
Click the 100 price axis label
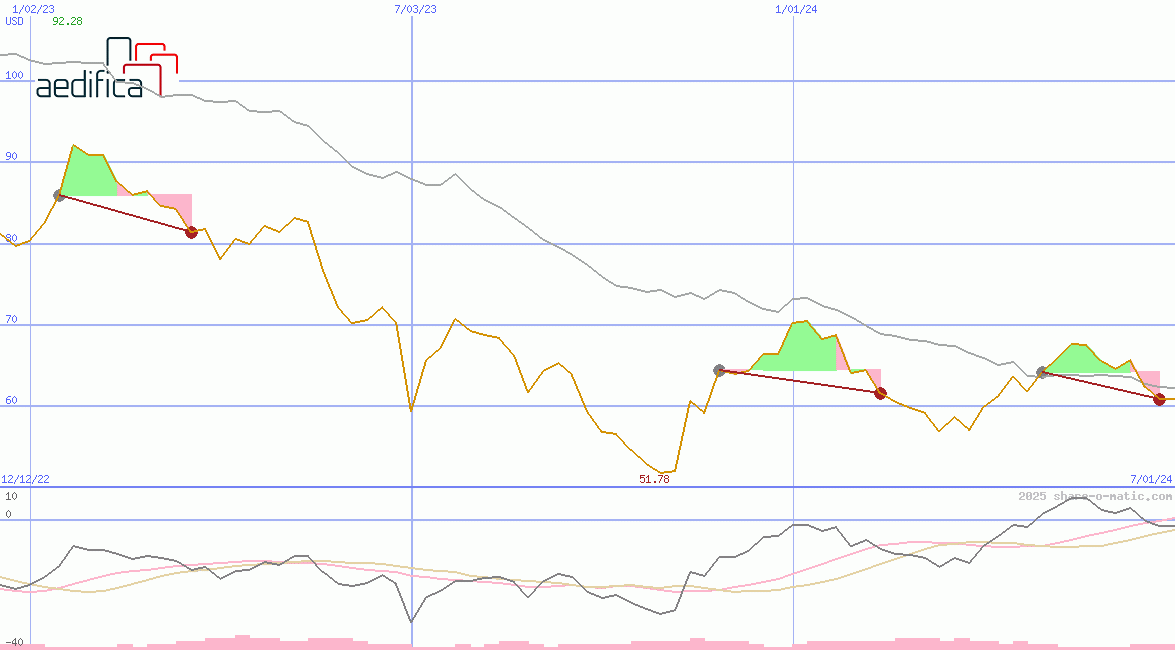pos(14,76)
